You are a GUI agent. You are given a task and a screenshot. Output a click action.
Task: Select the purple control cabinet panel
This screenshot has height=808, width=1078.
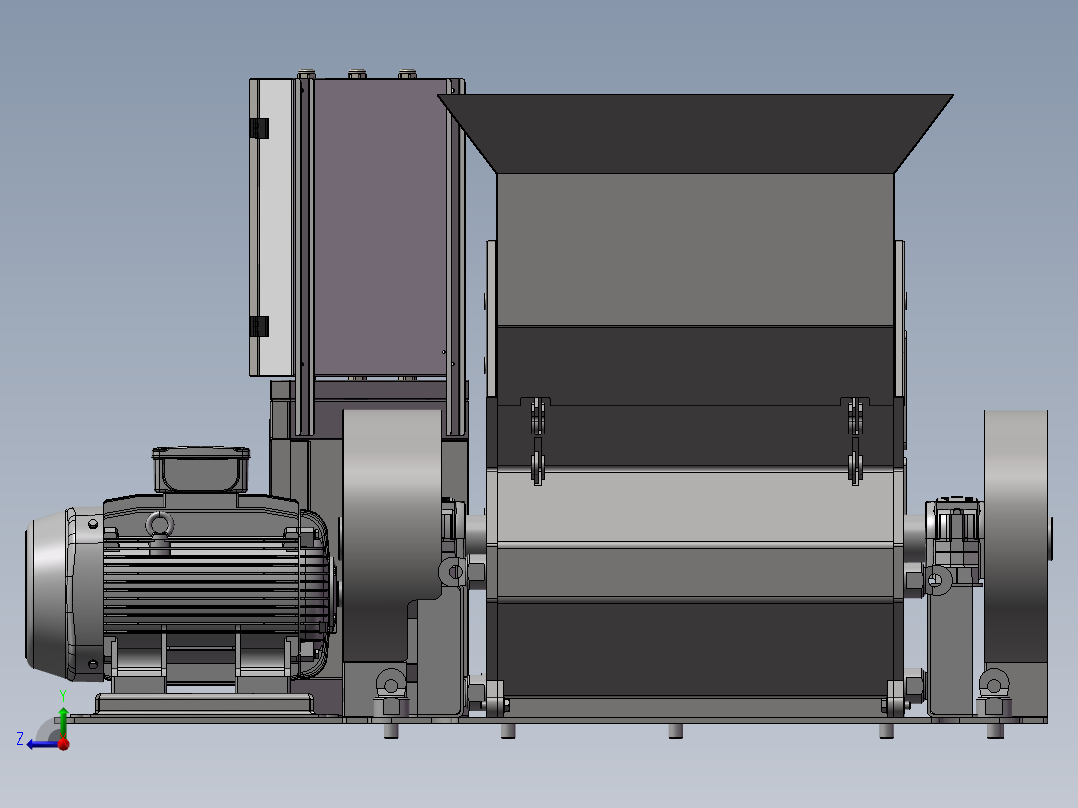coord(381,227)
